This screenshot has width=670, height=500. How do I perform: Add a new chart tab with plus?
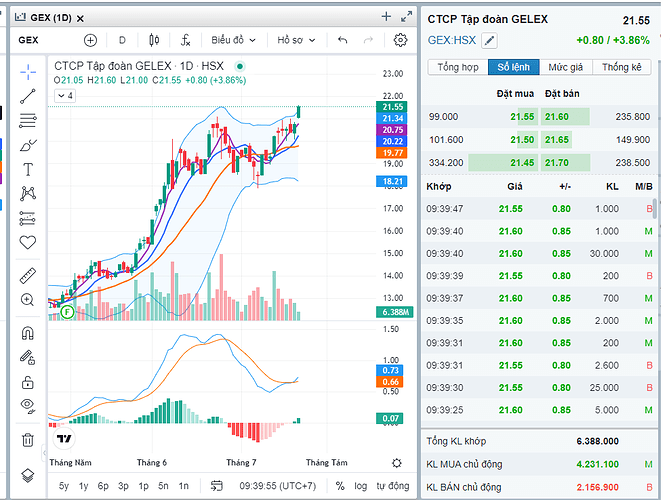[386, 17]
